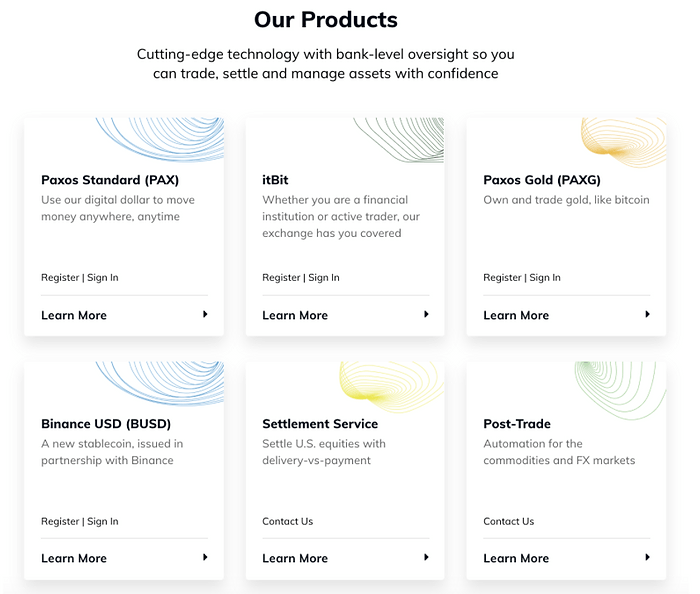Image resolution: width=700 pixels, height=594 pixels.
Task: Select the Settlement Service card title
Action: 320,424
